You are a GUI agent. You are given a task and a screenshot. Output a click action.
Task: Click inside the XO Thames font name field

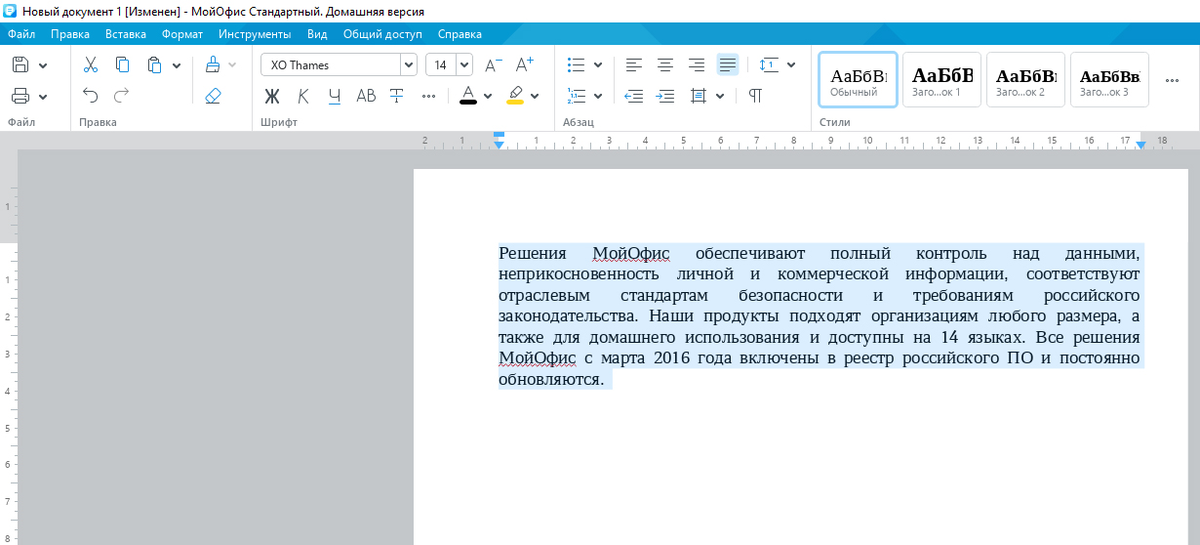tap(331, 65)
